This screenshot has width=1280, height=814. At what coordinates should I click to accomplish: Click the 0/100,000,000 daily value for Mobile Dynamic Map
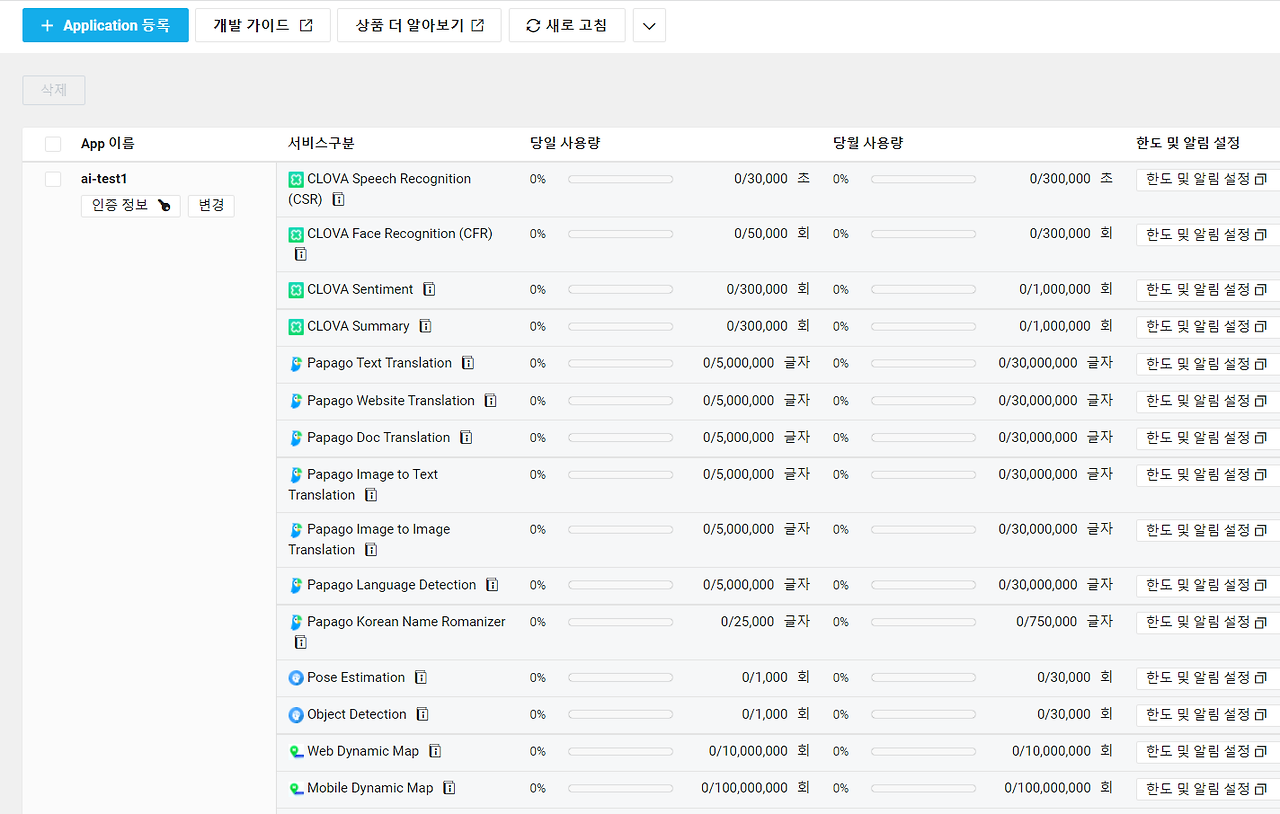(x=744, y=788)
